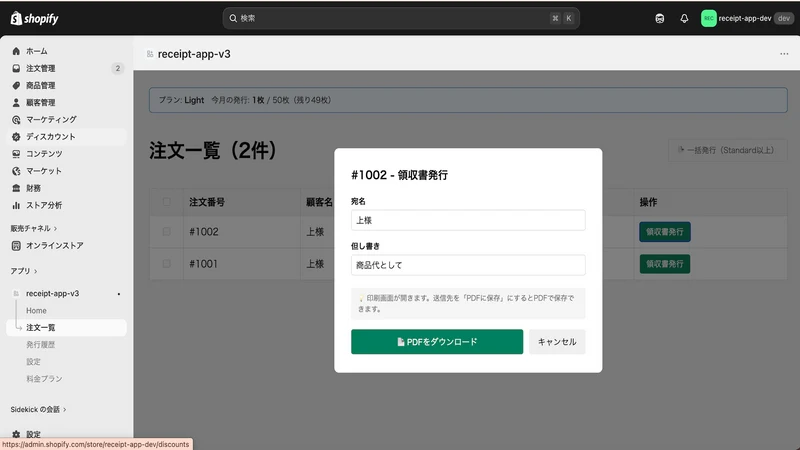Viewport: 800px width, 450px height.
Task: Click the PDFをダウンロード button
Action: (x=437, y=342)
